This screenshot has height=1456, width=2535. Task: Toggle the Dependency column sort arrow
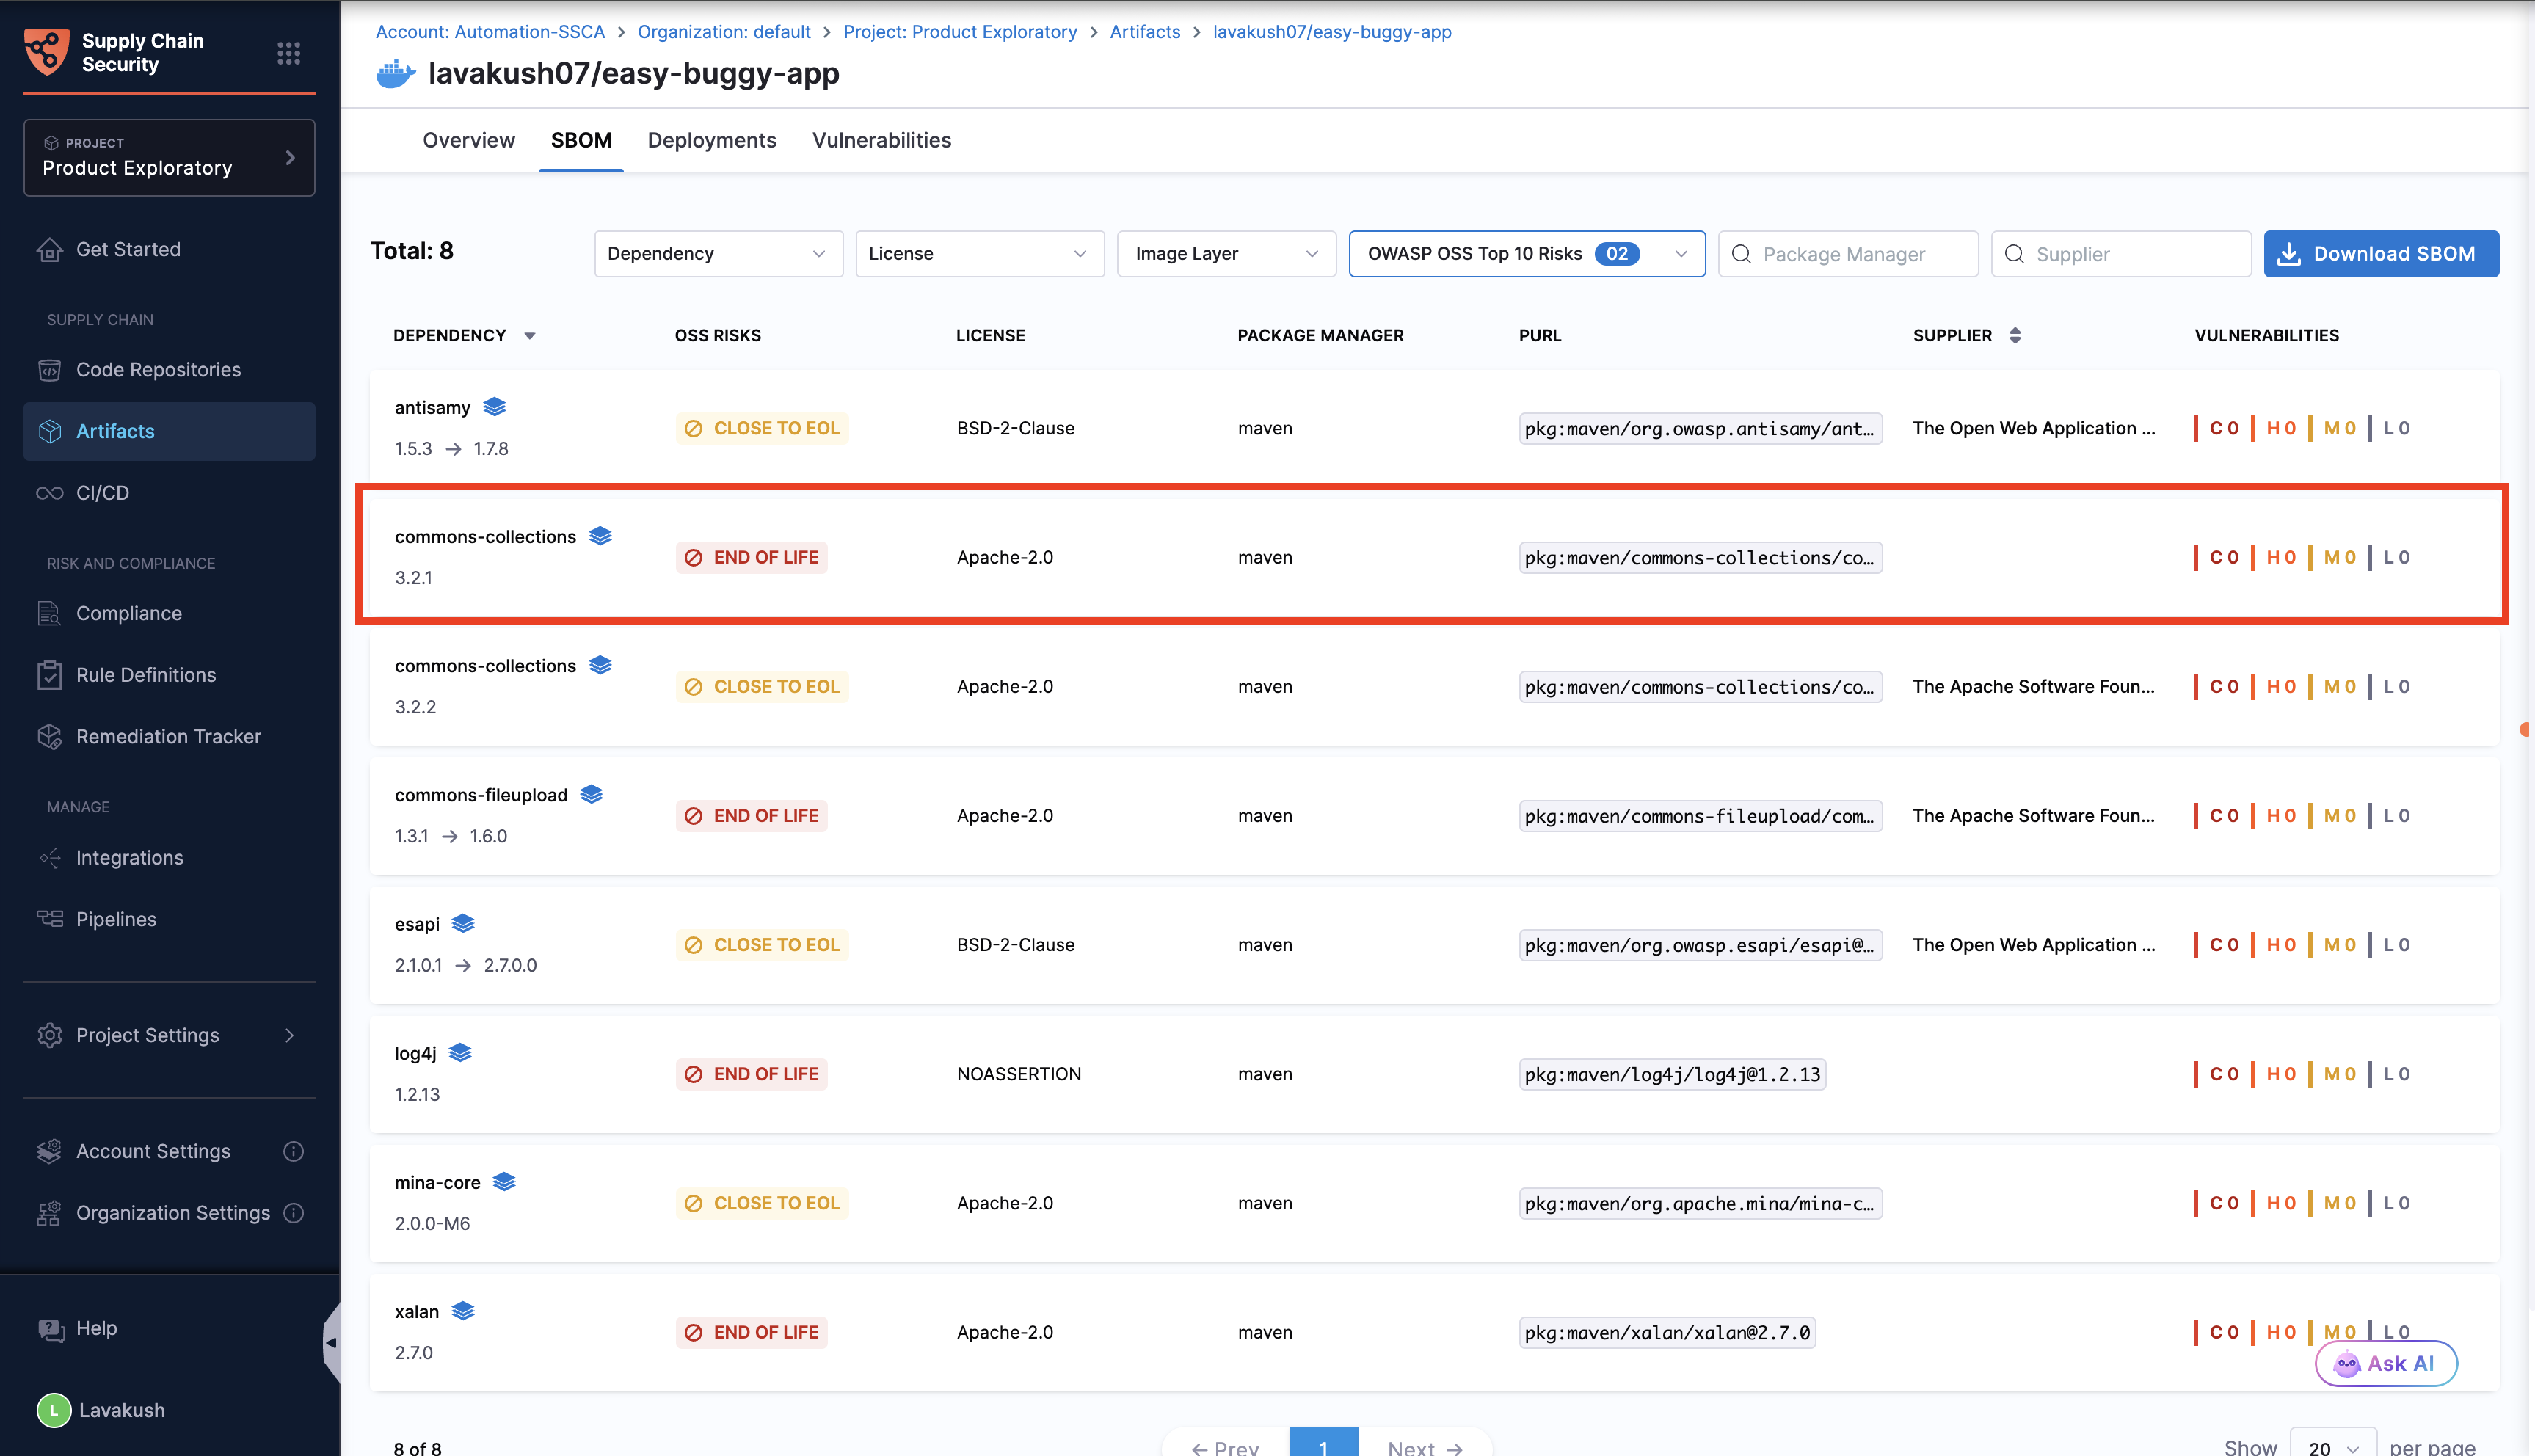[x=530, y=336]
